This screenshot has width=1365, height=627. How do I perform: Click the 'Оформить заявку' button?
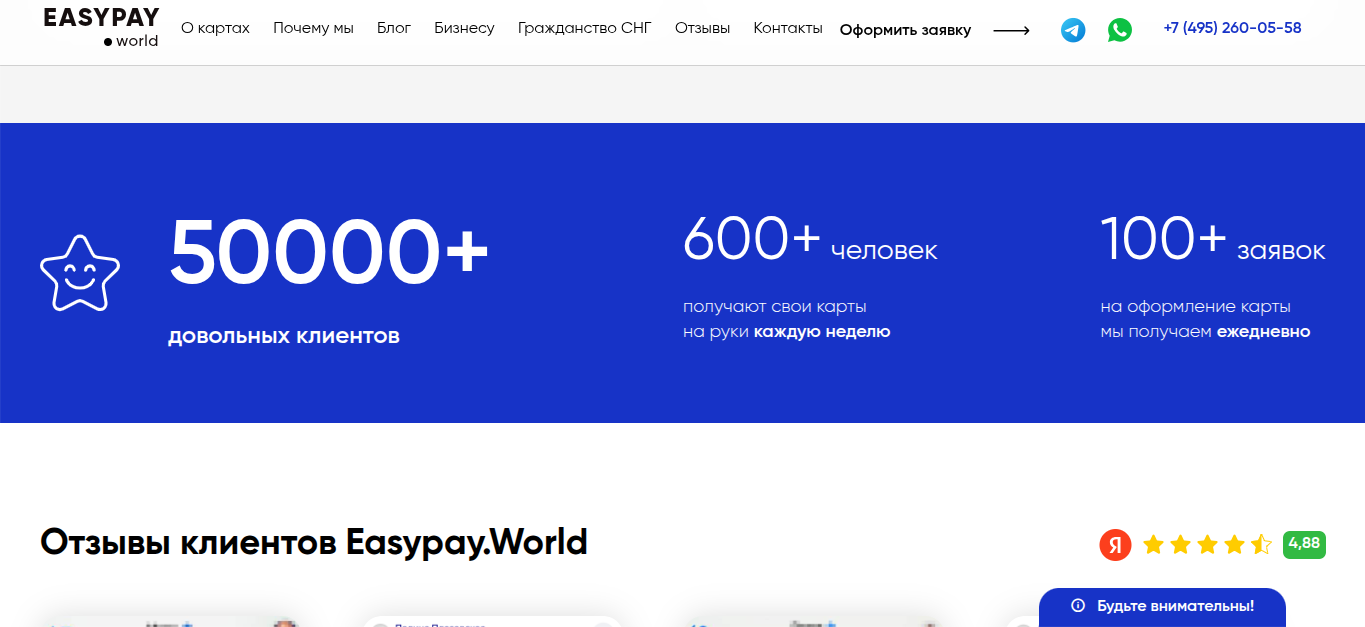pyautogui.click(x=905, y=30)
